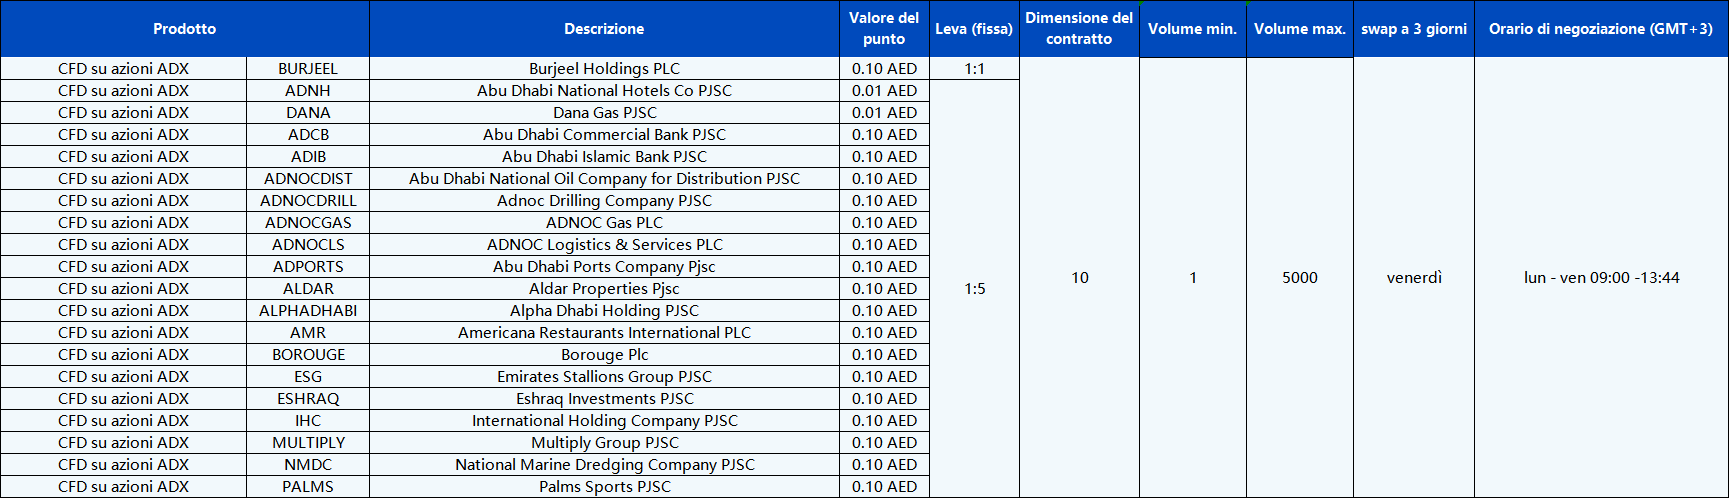Select the Valore del punto header

coord(884,29)
